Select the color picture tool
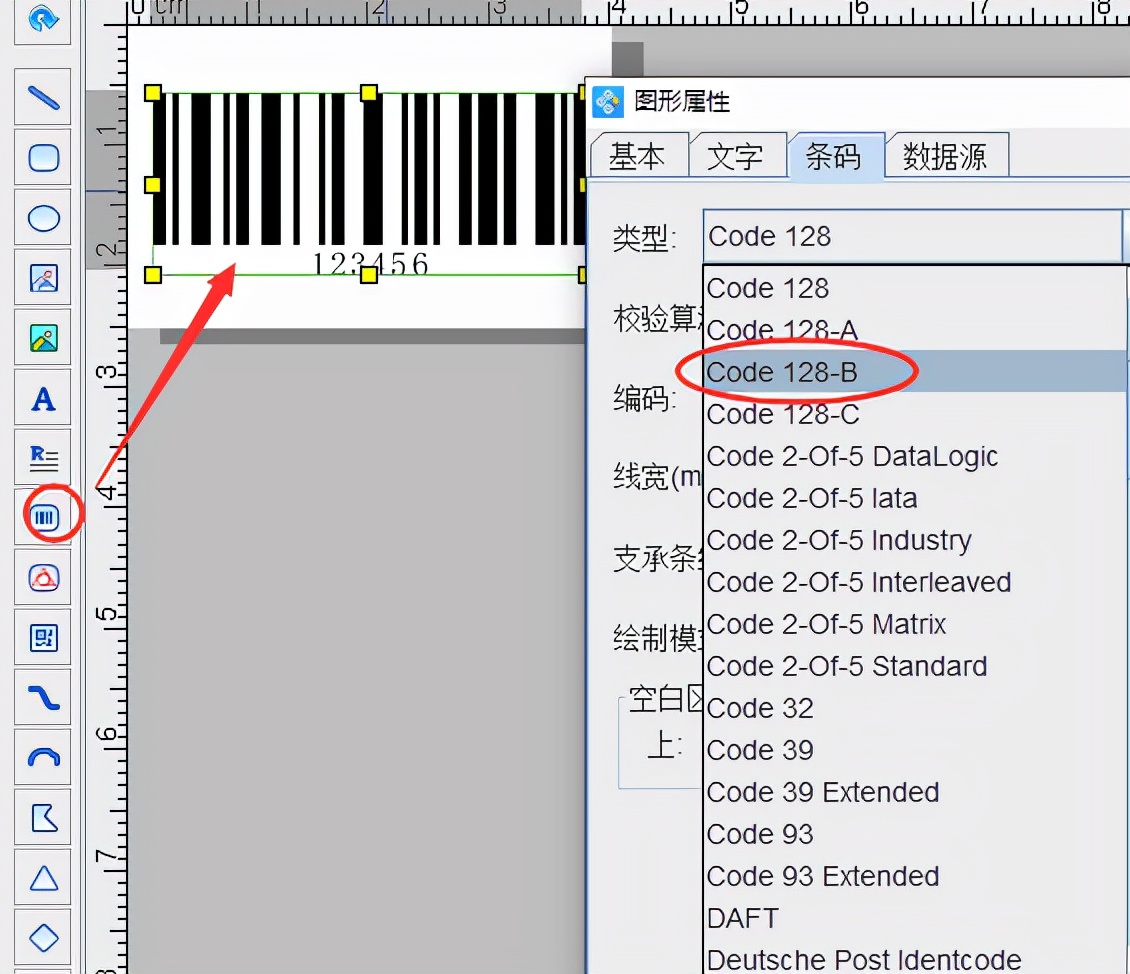The height and width of the screenshot is (974, 1130). pos(42,338)
